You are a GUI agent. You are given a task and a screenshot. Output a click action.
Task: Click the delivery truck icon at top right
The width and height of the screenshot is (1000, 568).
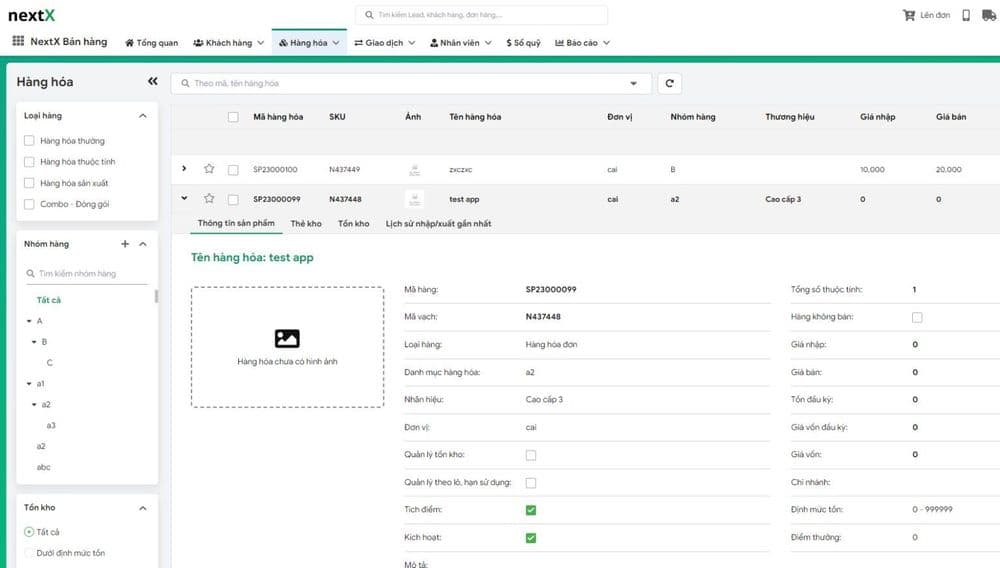pyautogui.click(x=991, y=15)
